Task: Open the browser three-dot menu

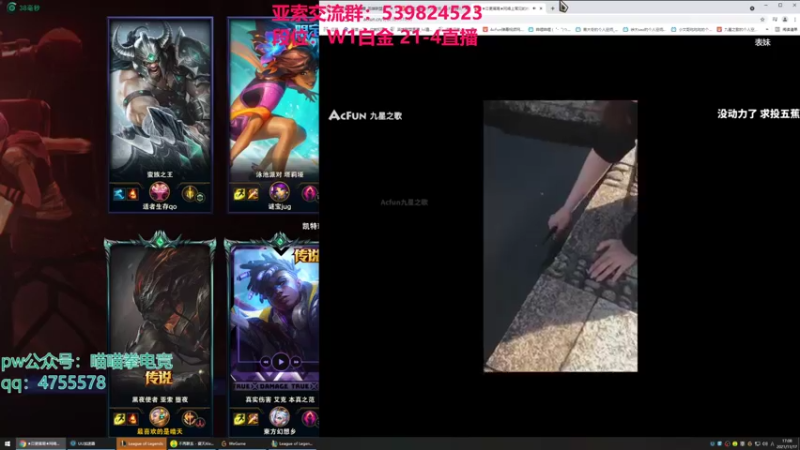Action: [795, 19]
